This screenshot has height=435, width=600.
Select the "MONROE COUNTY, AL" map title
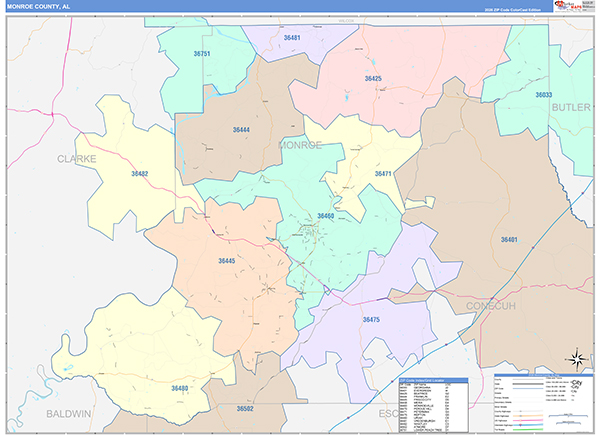coord(38,7)
